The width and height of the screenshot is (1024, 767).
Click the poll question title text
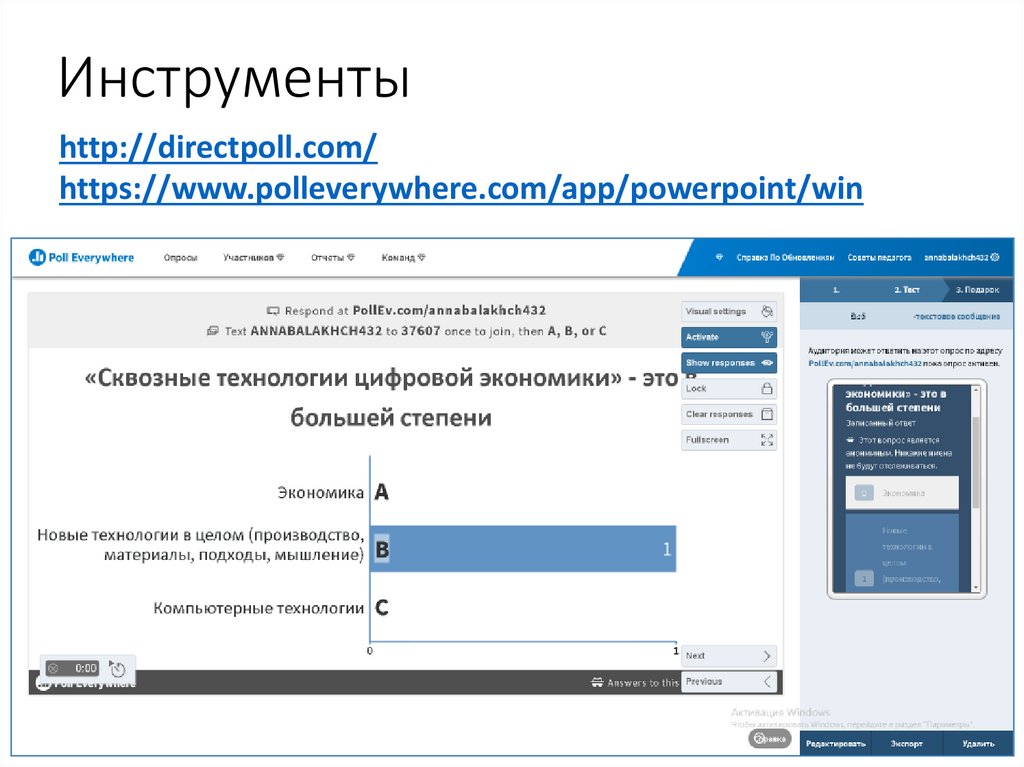tap(390, 397)
